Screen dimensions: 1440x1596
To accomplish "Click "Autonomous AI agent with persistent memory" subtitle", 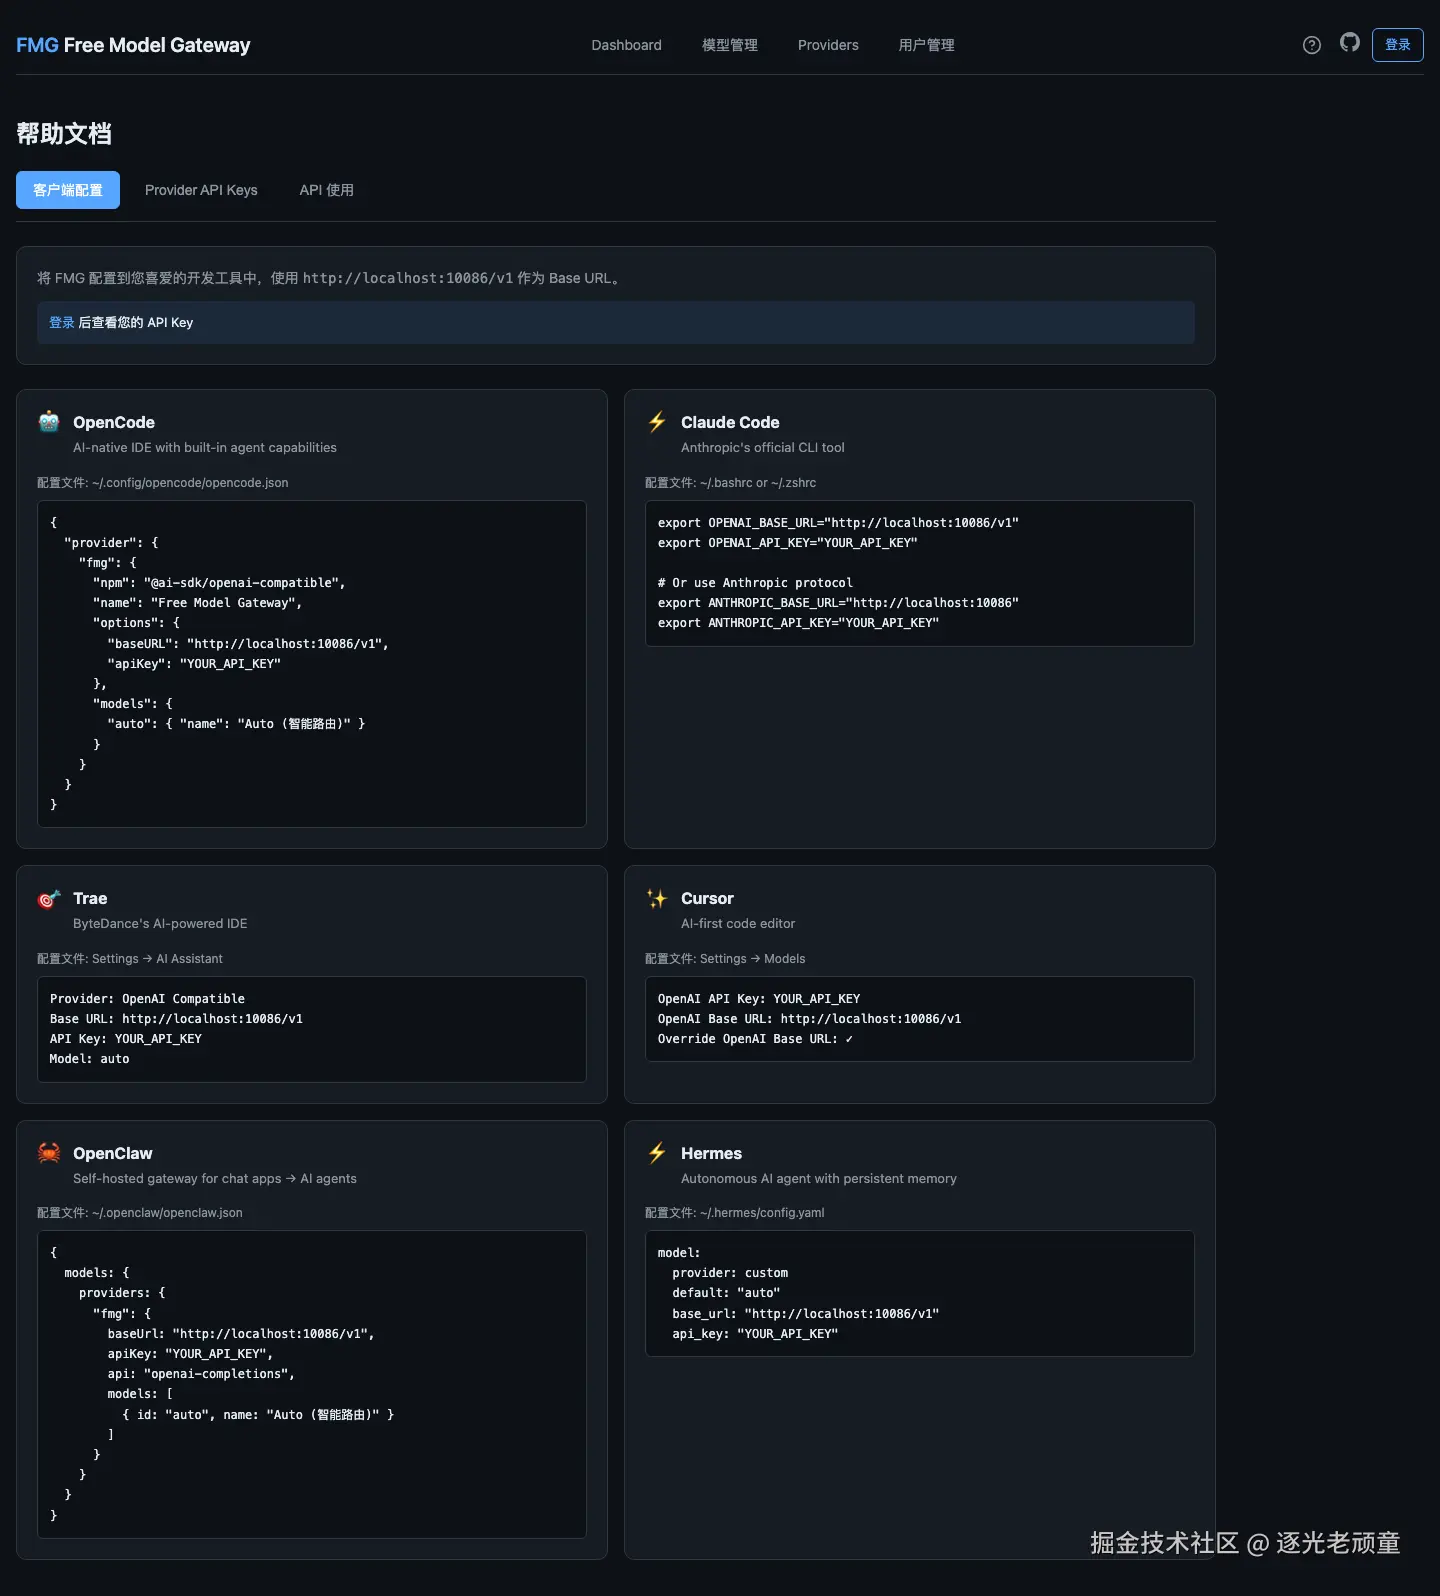I will [819, 1179].
